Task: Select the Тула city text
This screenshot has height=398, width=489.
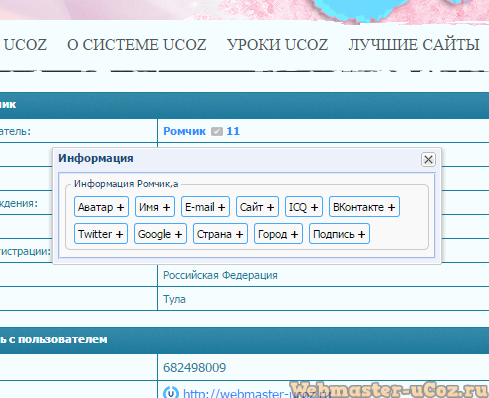Action: coord(174,299)
